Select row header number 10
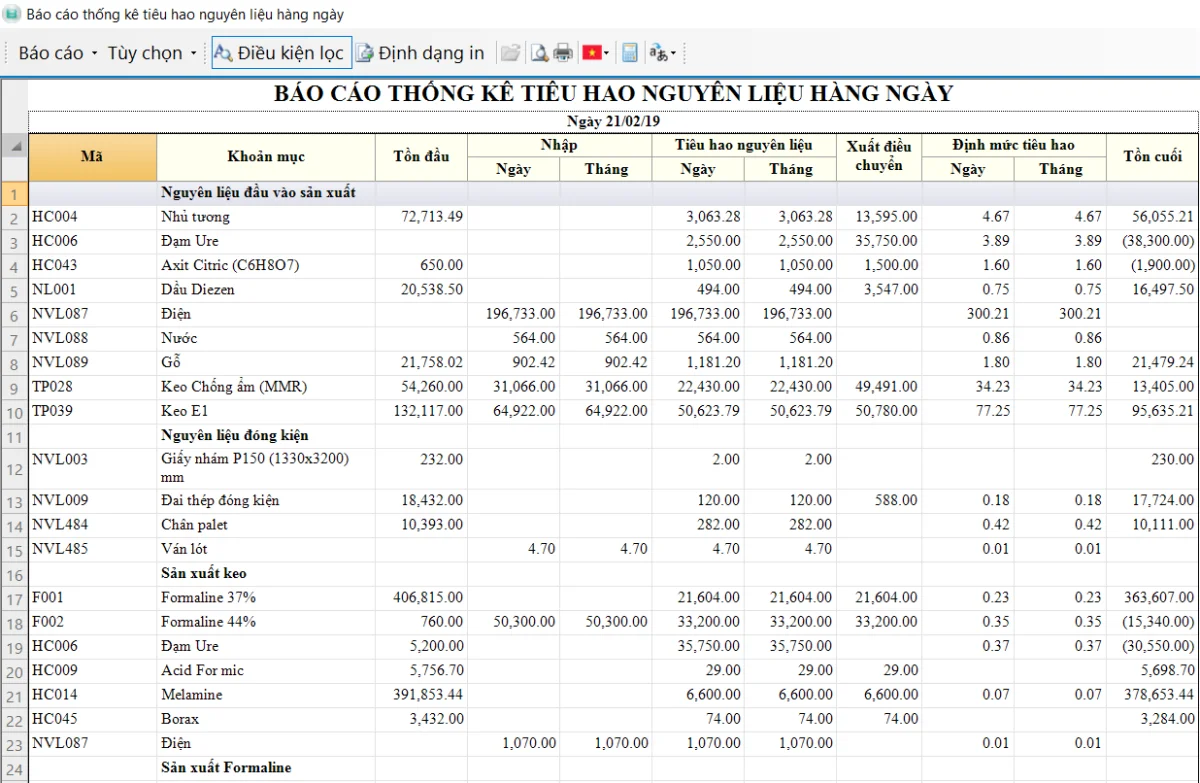The width and height of the screenshot is (1200, 783). [14, 412]
